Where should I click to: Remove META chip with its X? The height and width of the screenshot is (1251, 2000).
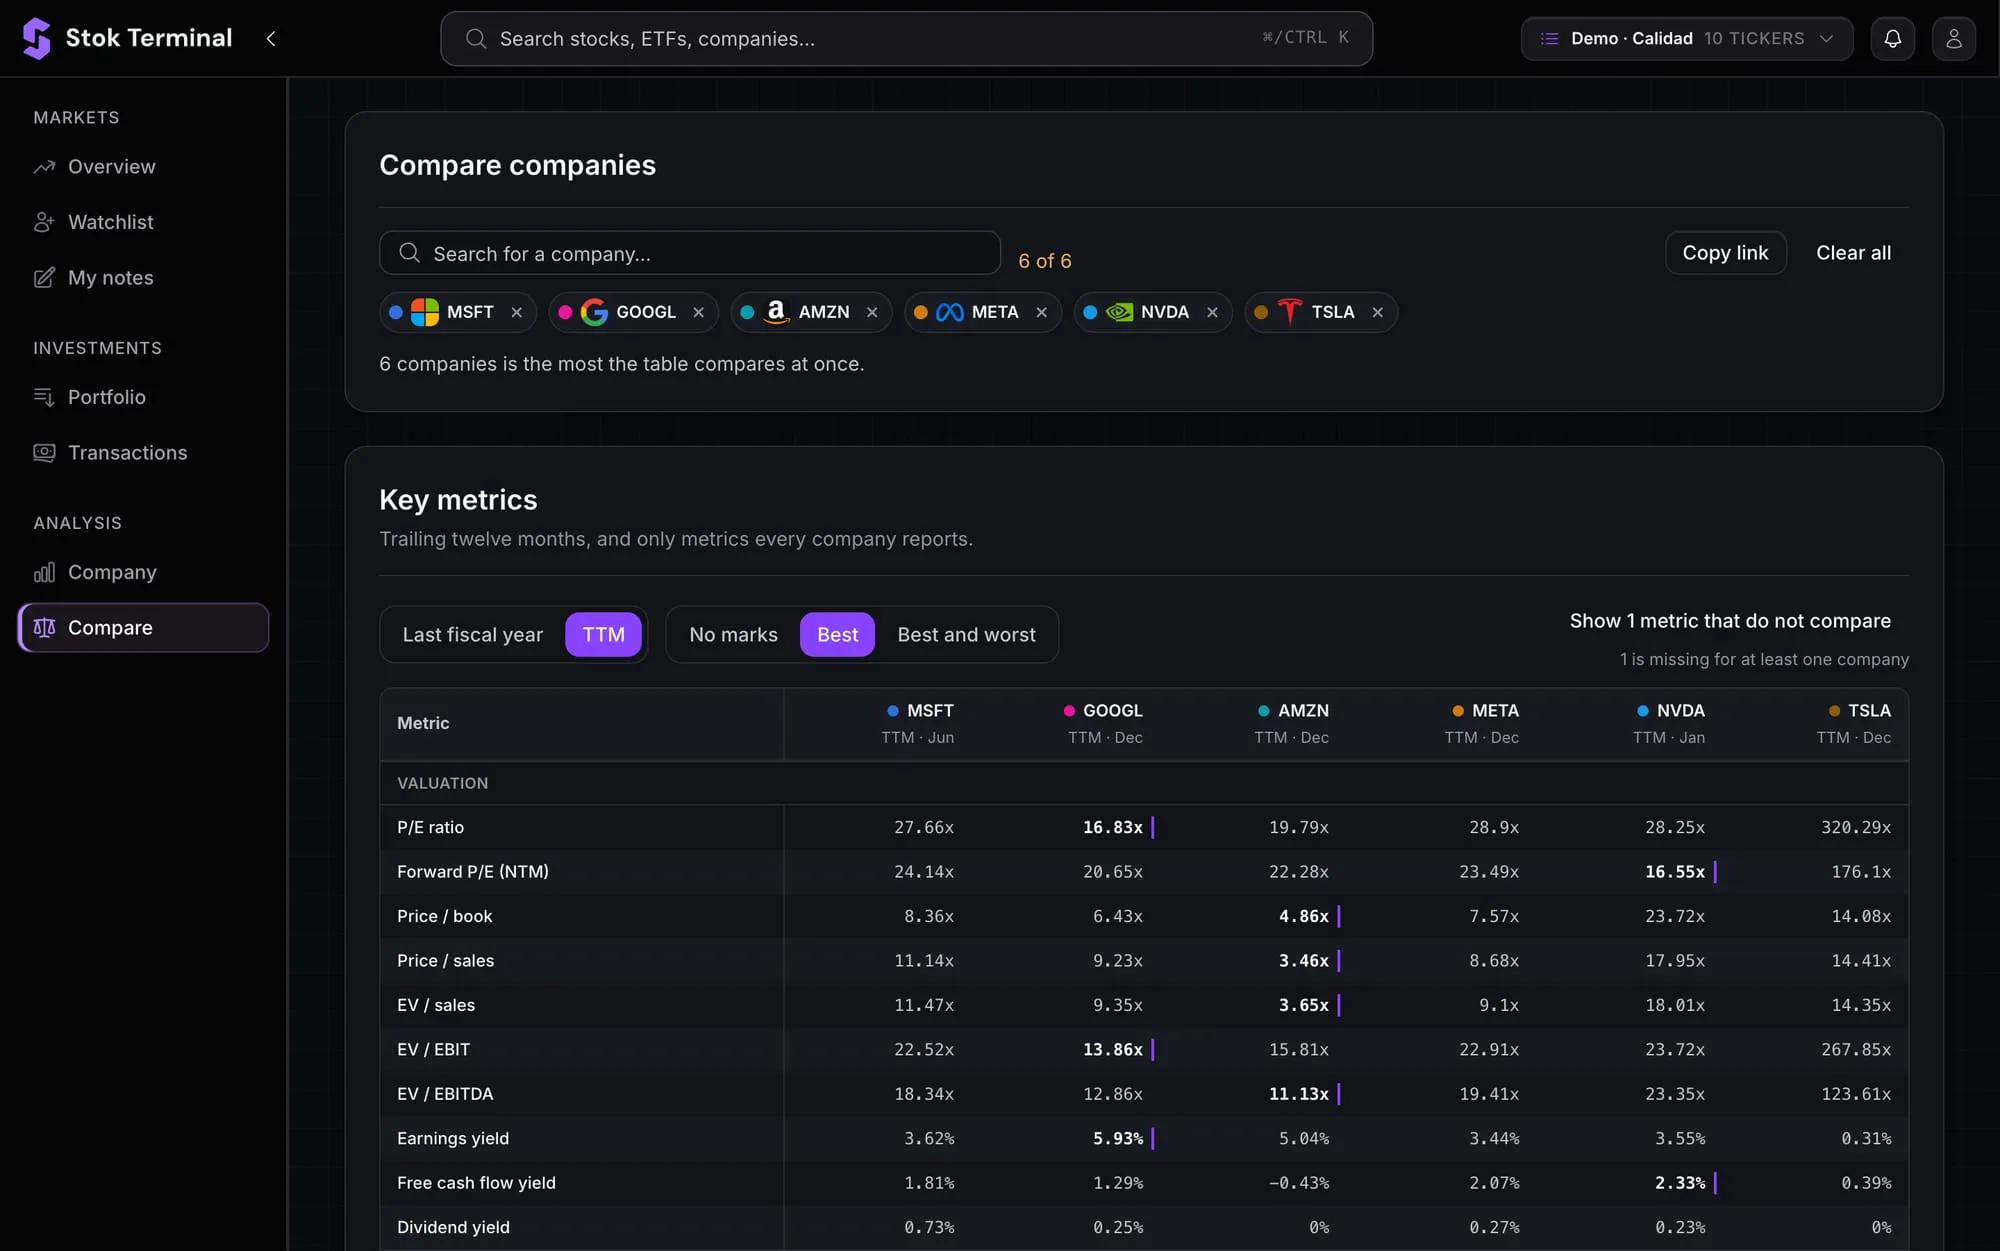click(x=1042, y=313)
